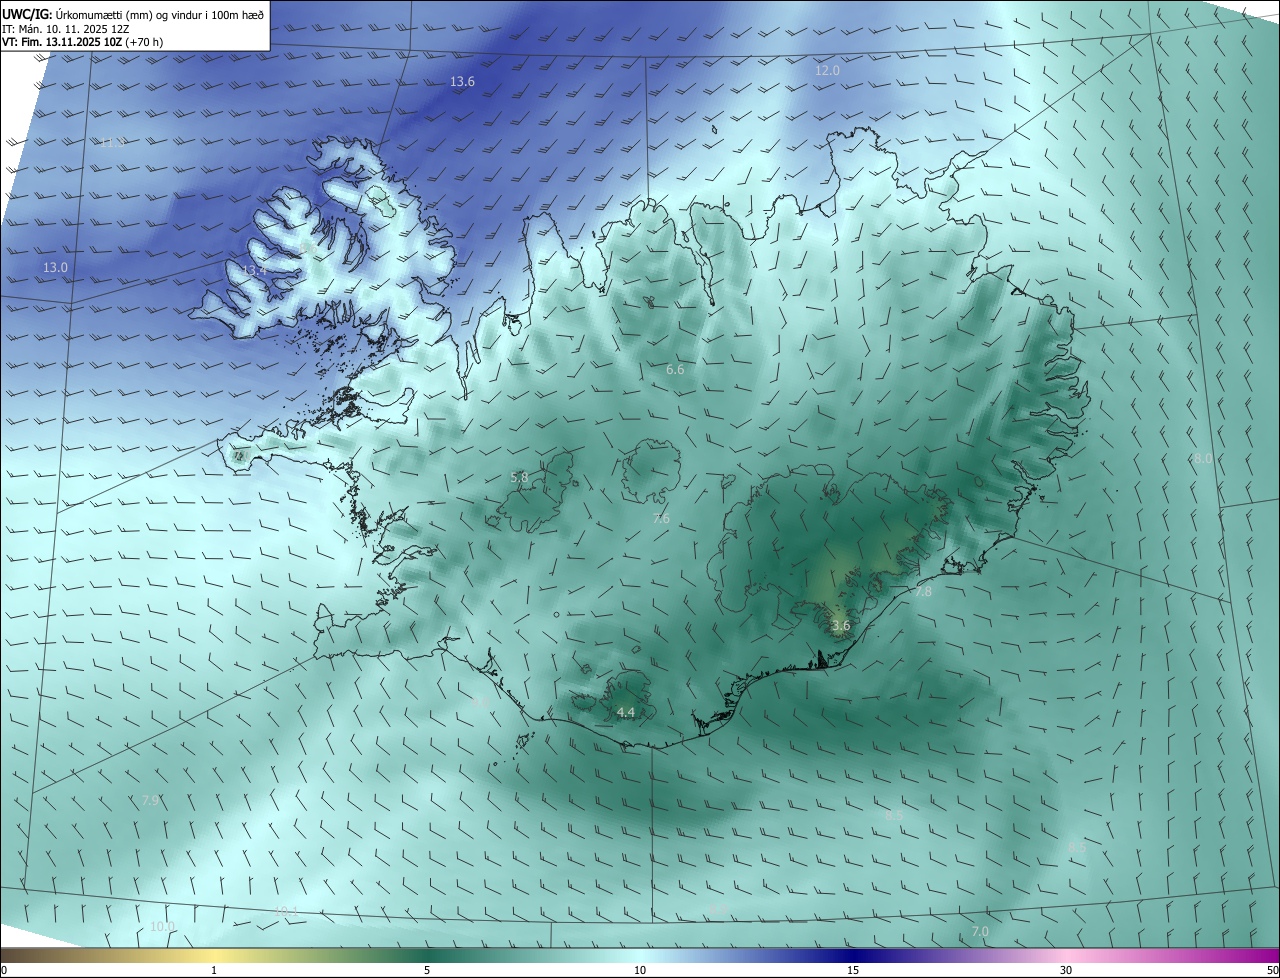Click the 'VT: Fim. 13.11.2025 10Z (+70 h)' line

[82, 42]
